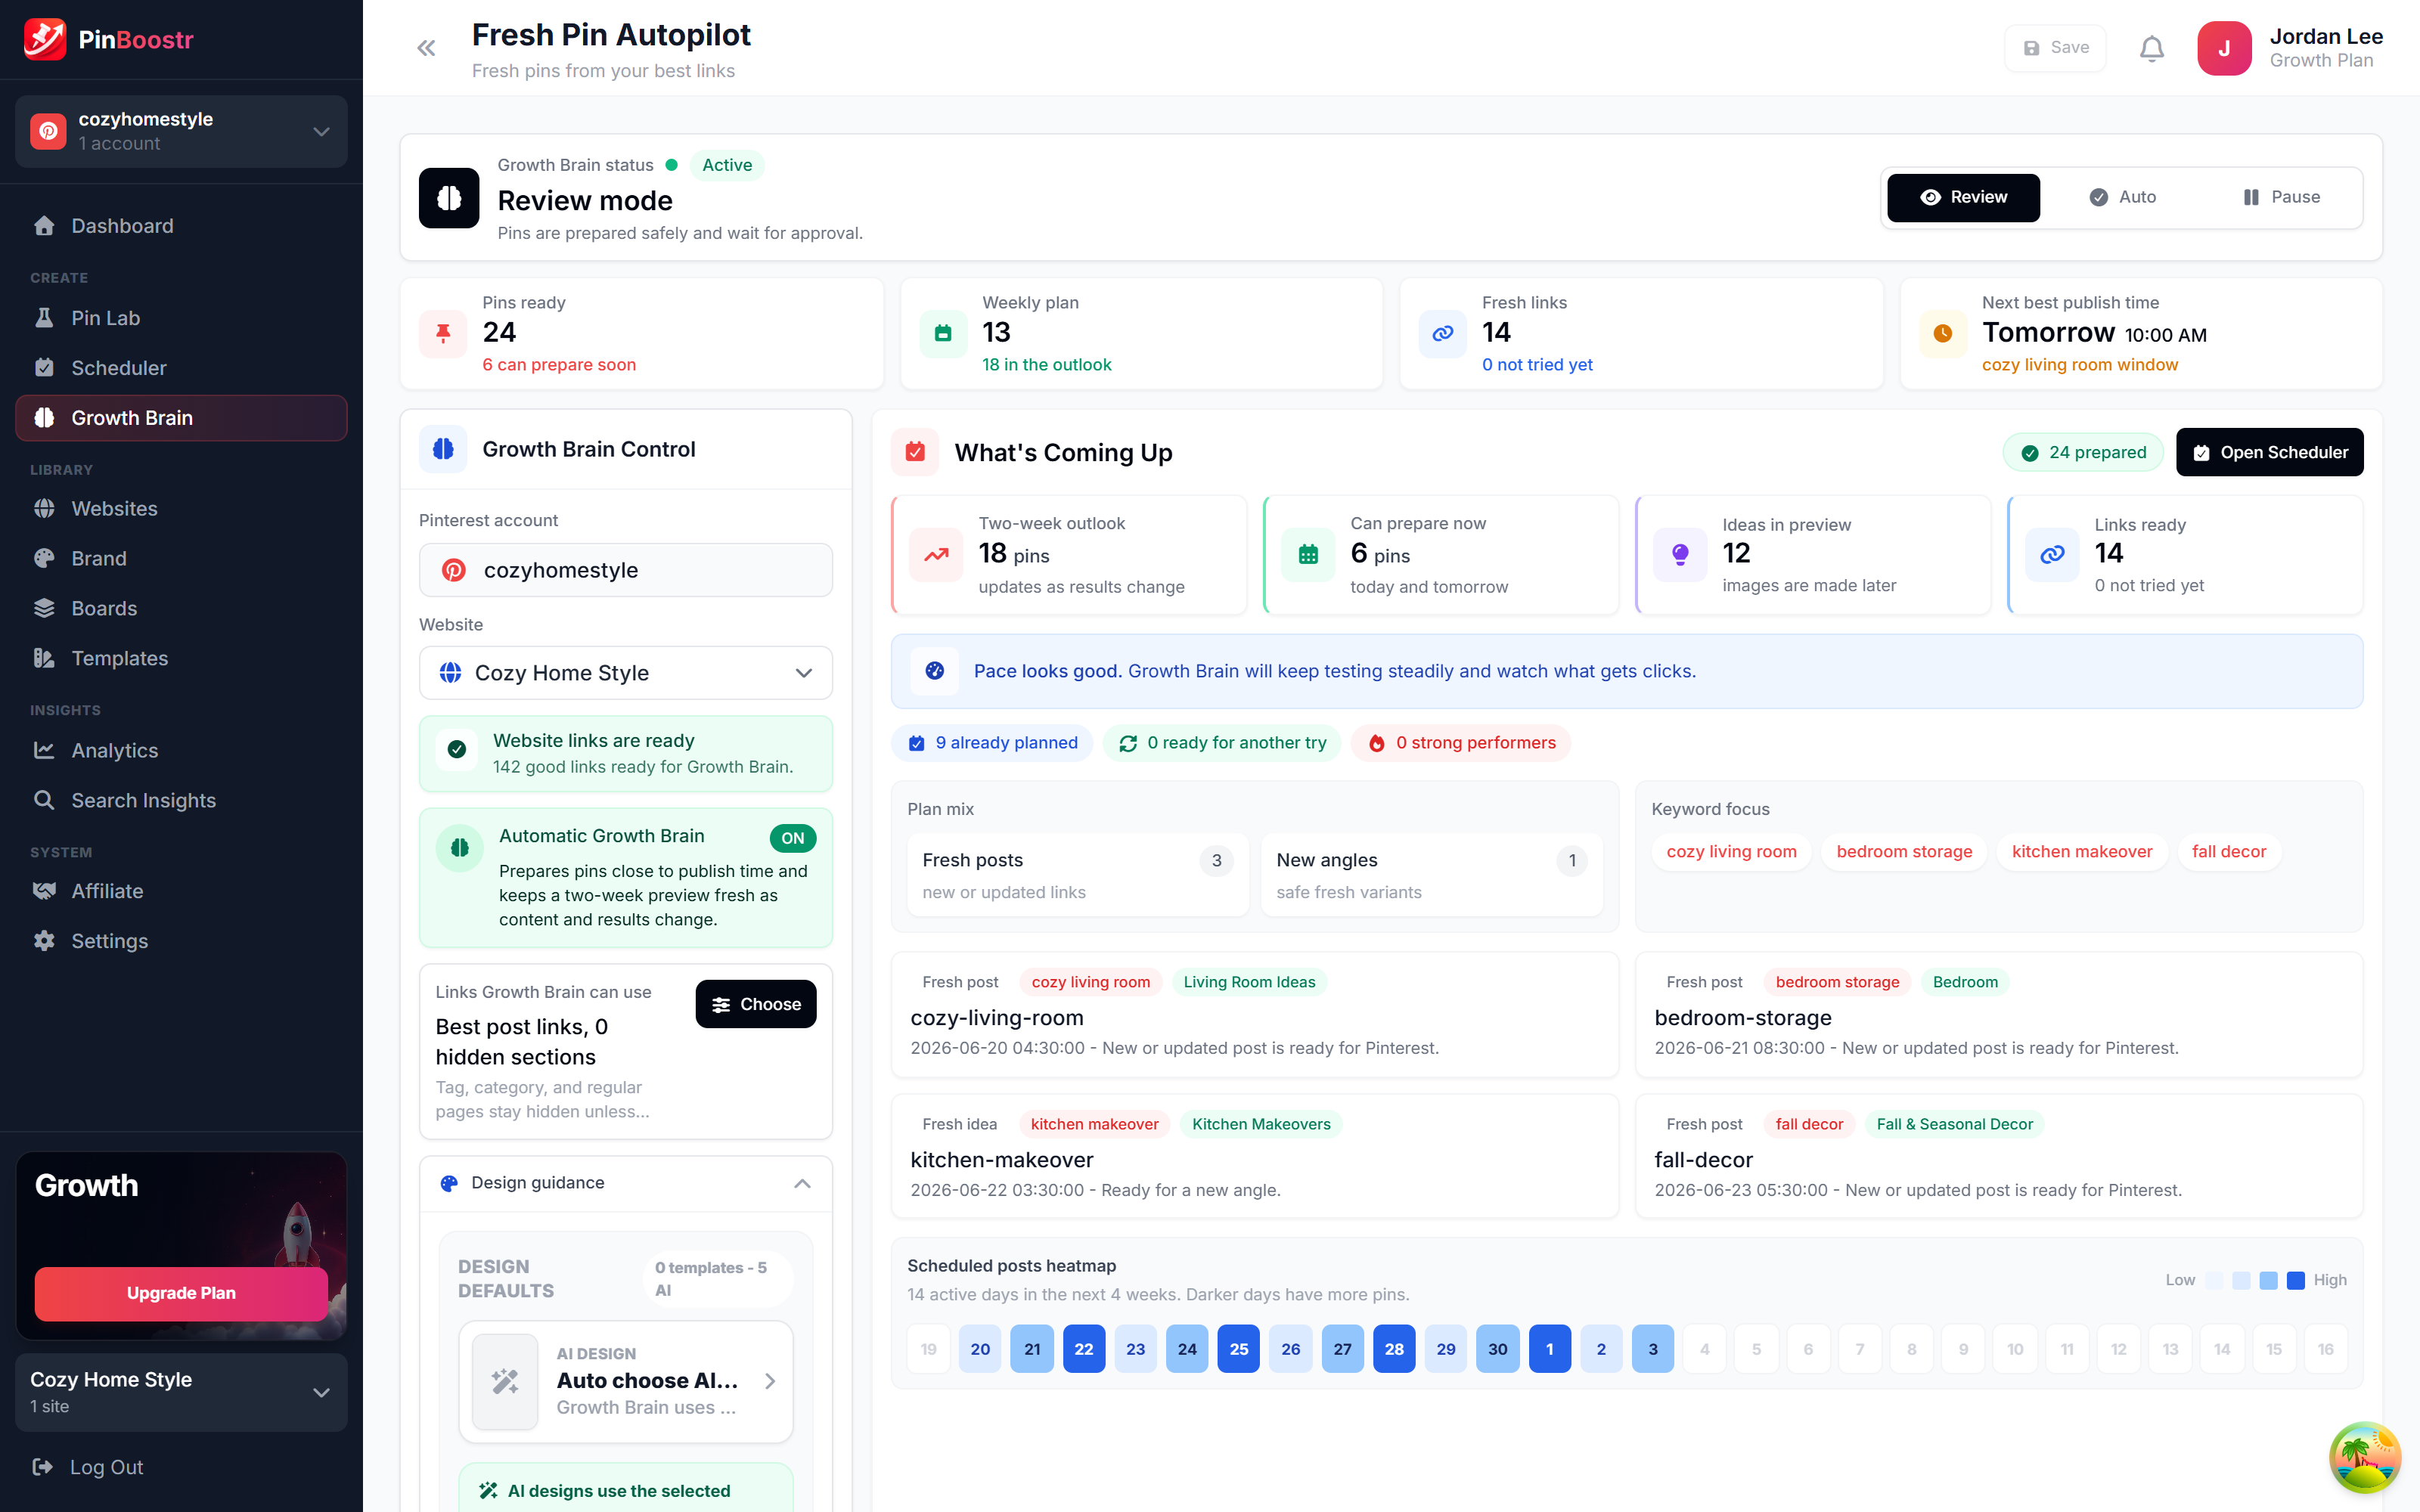Image resolution: width=2420 pixels, height=1512 pixels.
Task: Click the cozyhomestyle Pinterest account field
Action: tap(626, 570)
